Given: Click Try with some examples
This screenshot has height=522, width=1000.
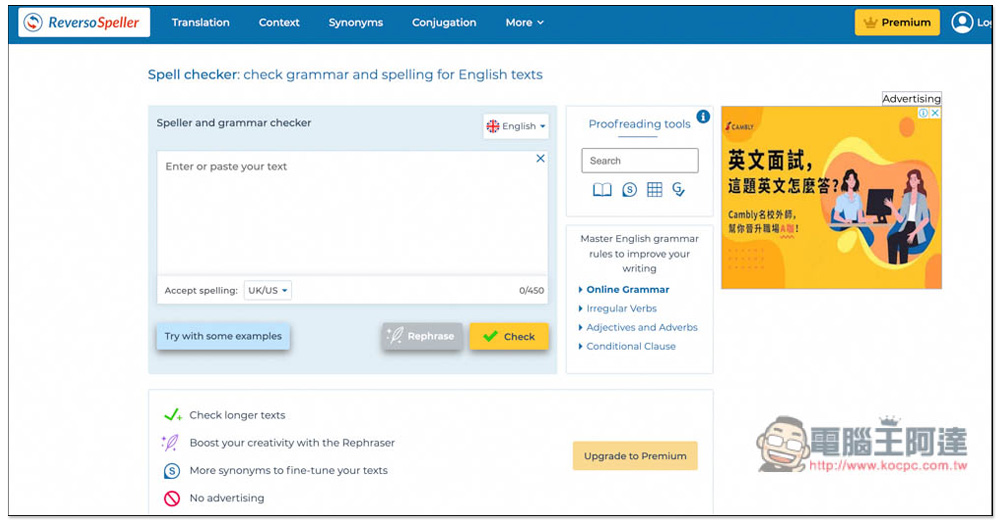Looking at the screenshot, I should click(223, 336).
